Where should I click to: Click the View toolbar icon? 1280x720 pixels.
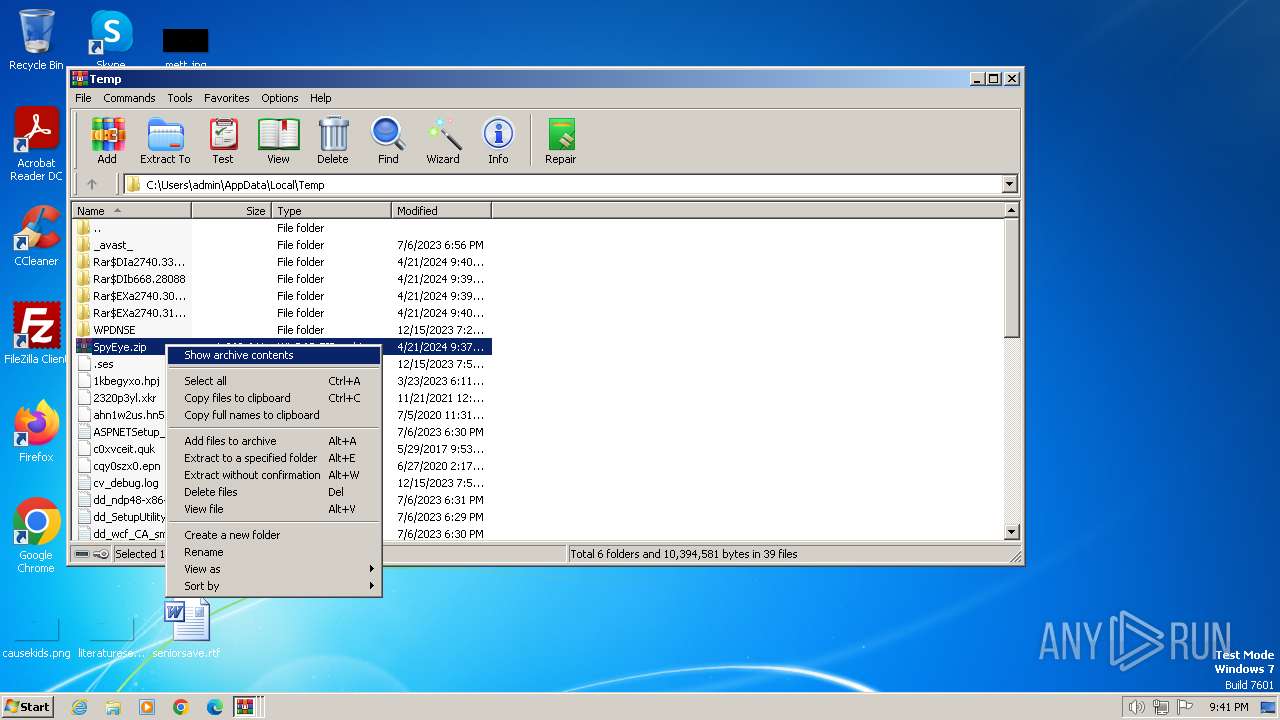278,141
